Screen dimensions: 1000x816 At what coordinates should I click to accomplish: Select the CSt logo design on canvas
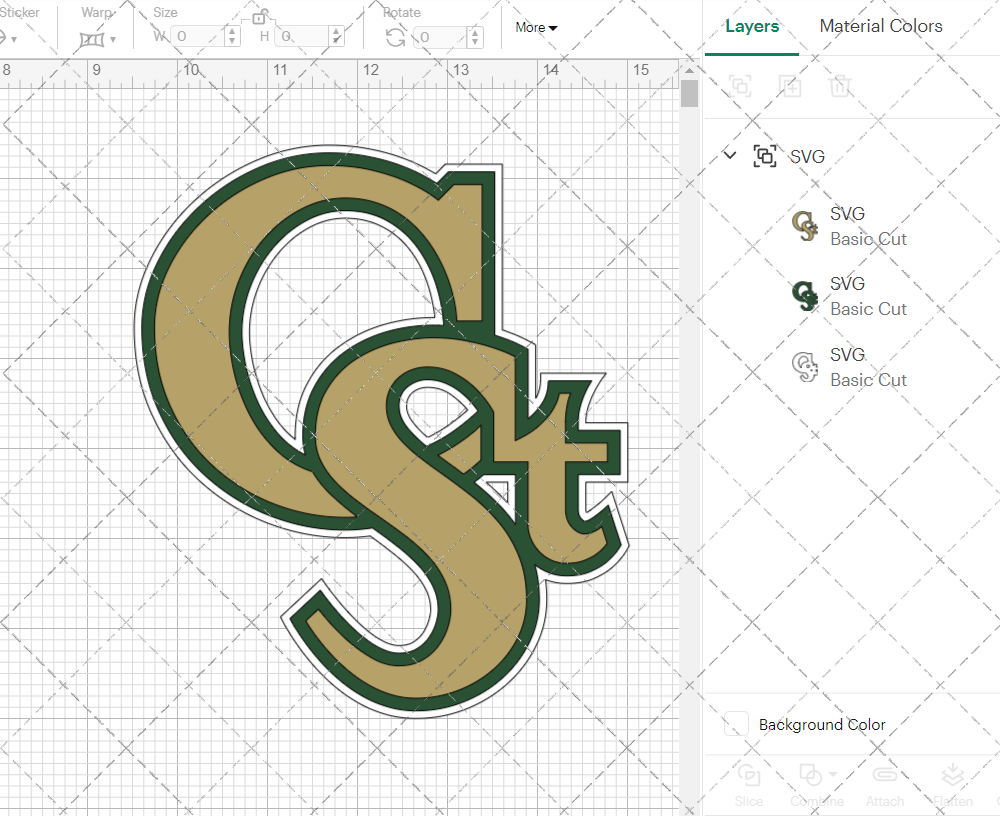coord(381,431)
